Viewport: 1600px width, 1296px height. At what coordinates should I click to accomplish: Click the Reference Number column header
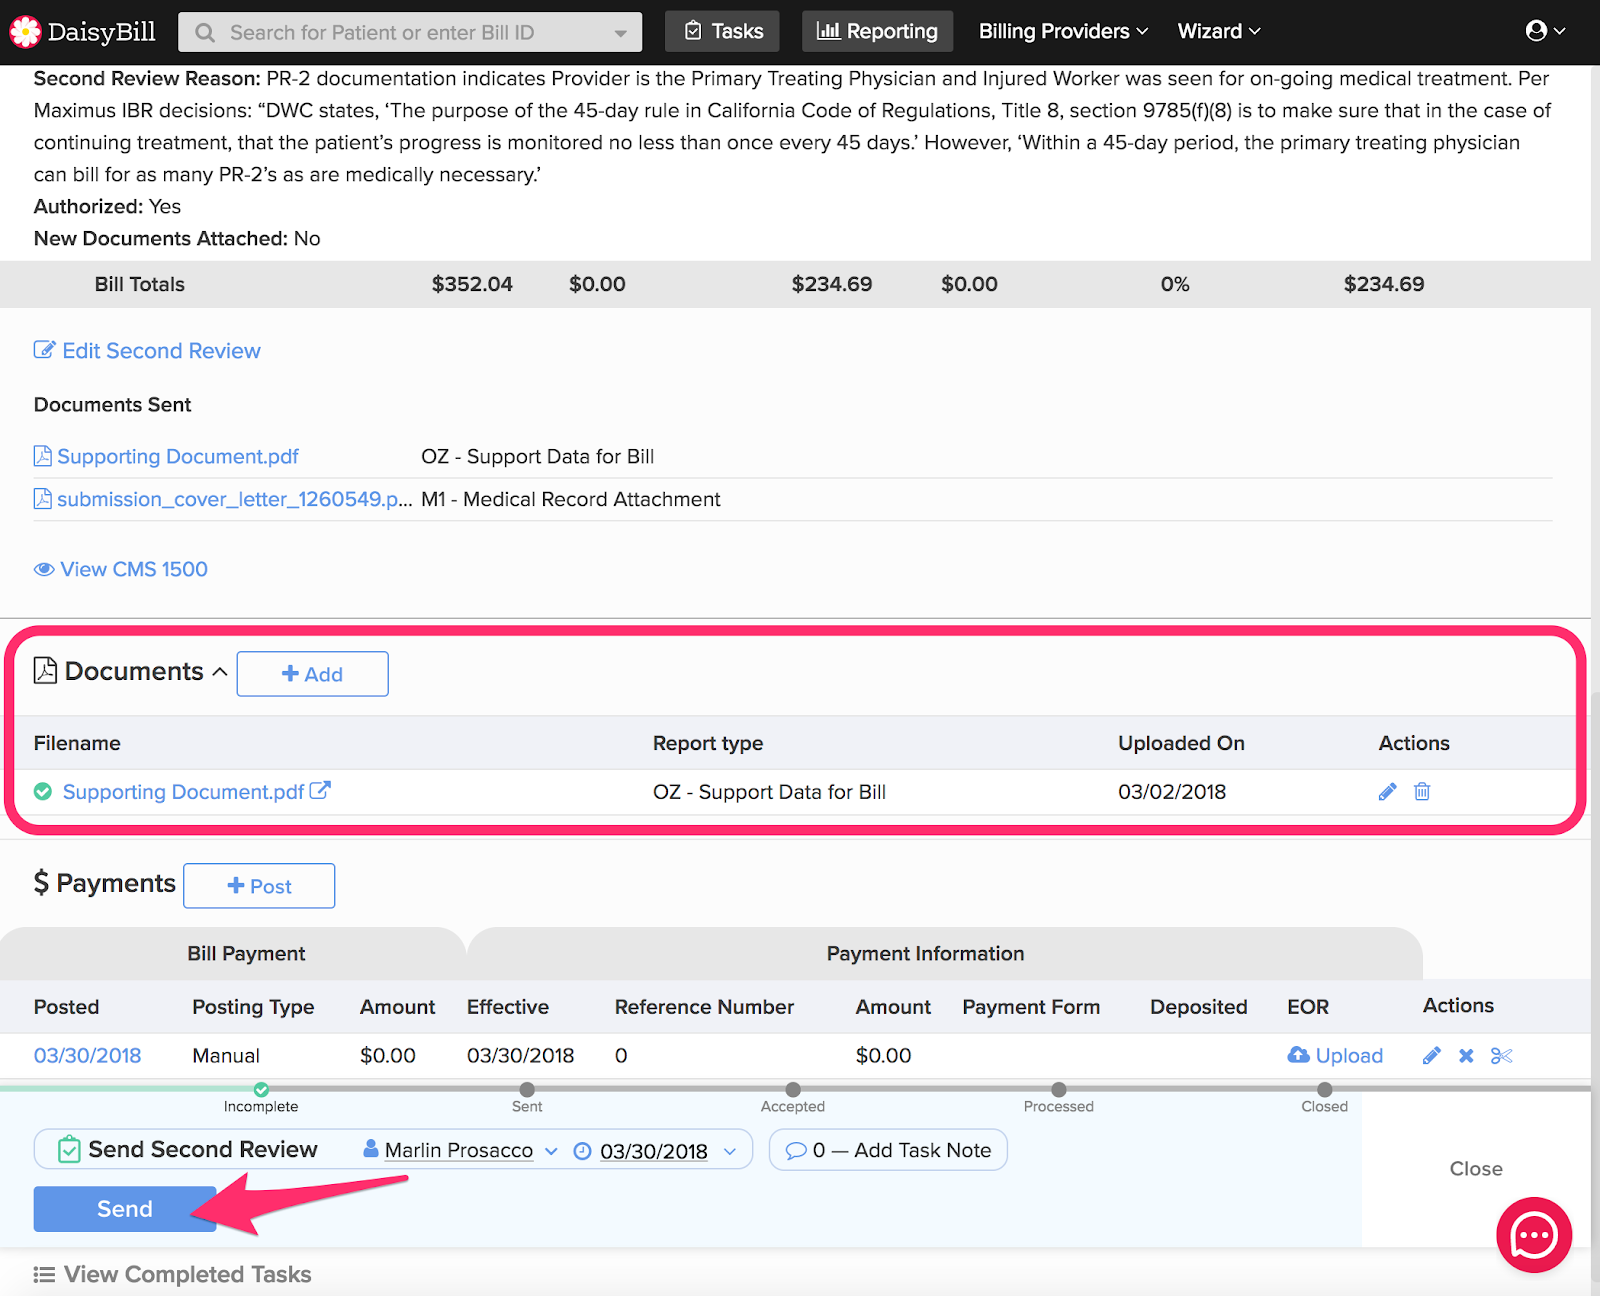click(x=704, y=1007)
